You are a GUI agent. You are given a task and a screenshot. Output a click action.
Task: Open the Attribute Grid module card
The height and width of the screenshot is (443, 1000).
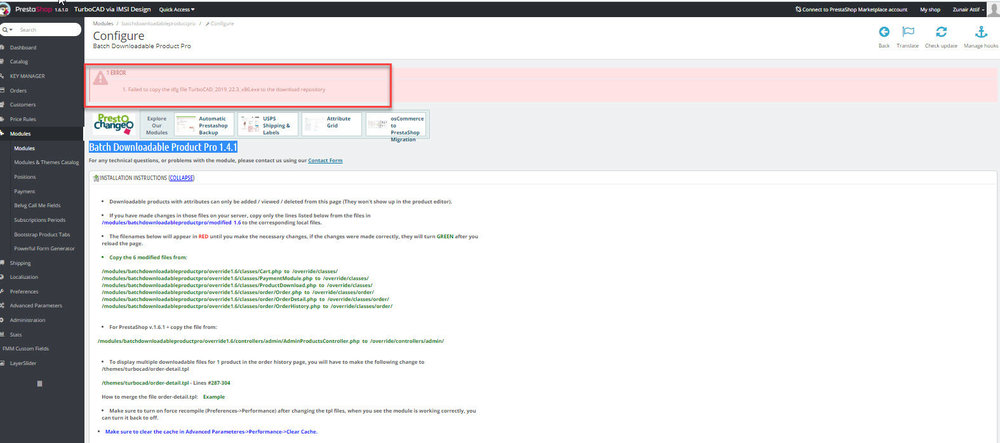(x=331, y=125)
